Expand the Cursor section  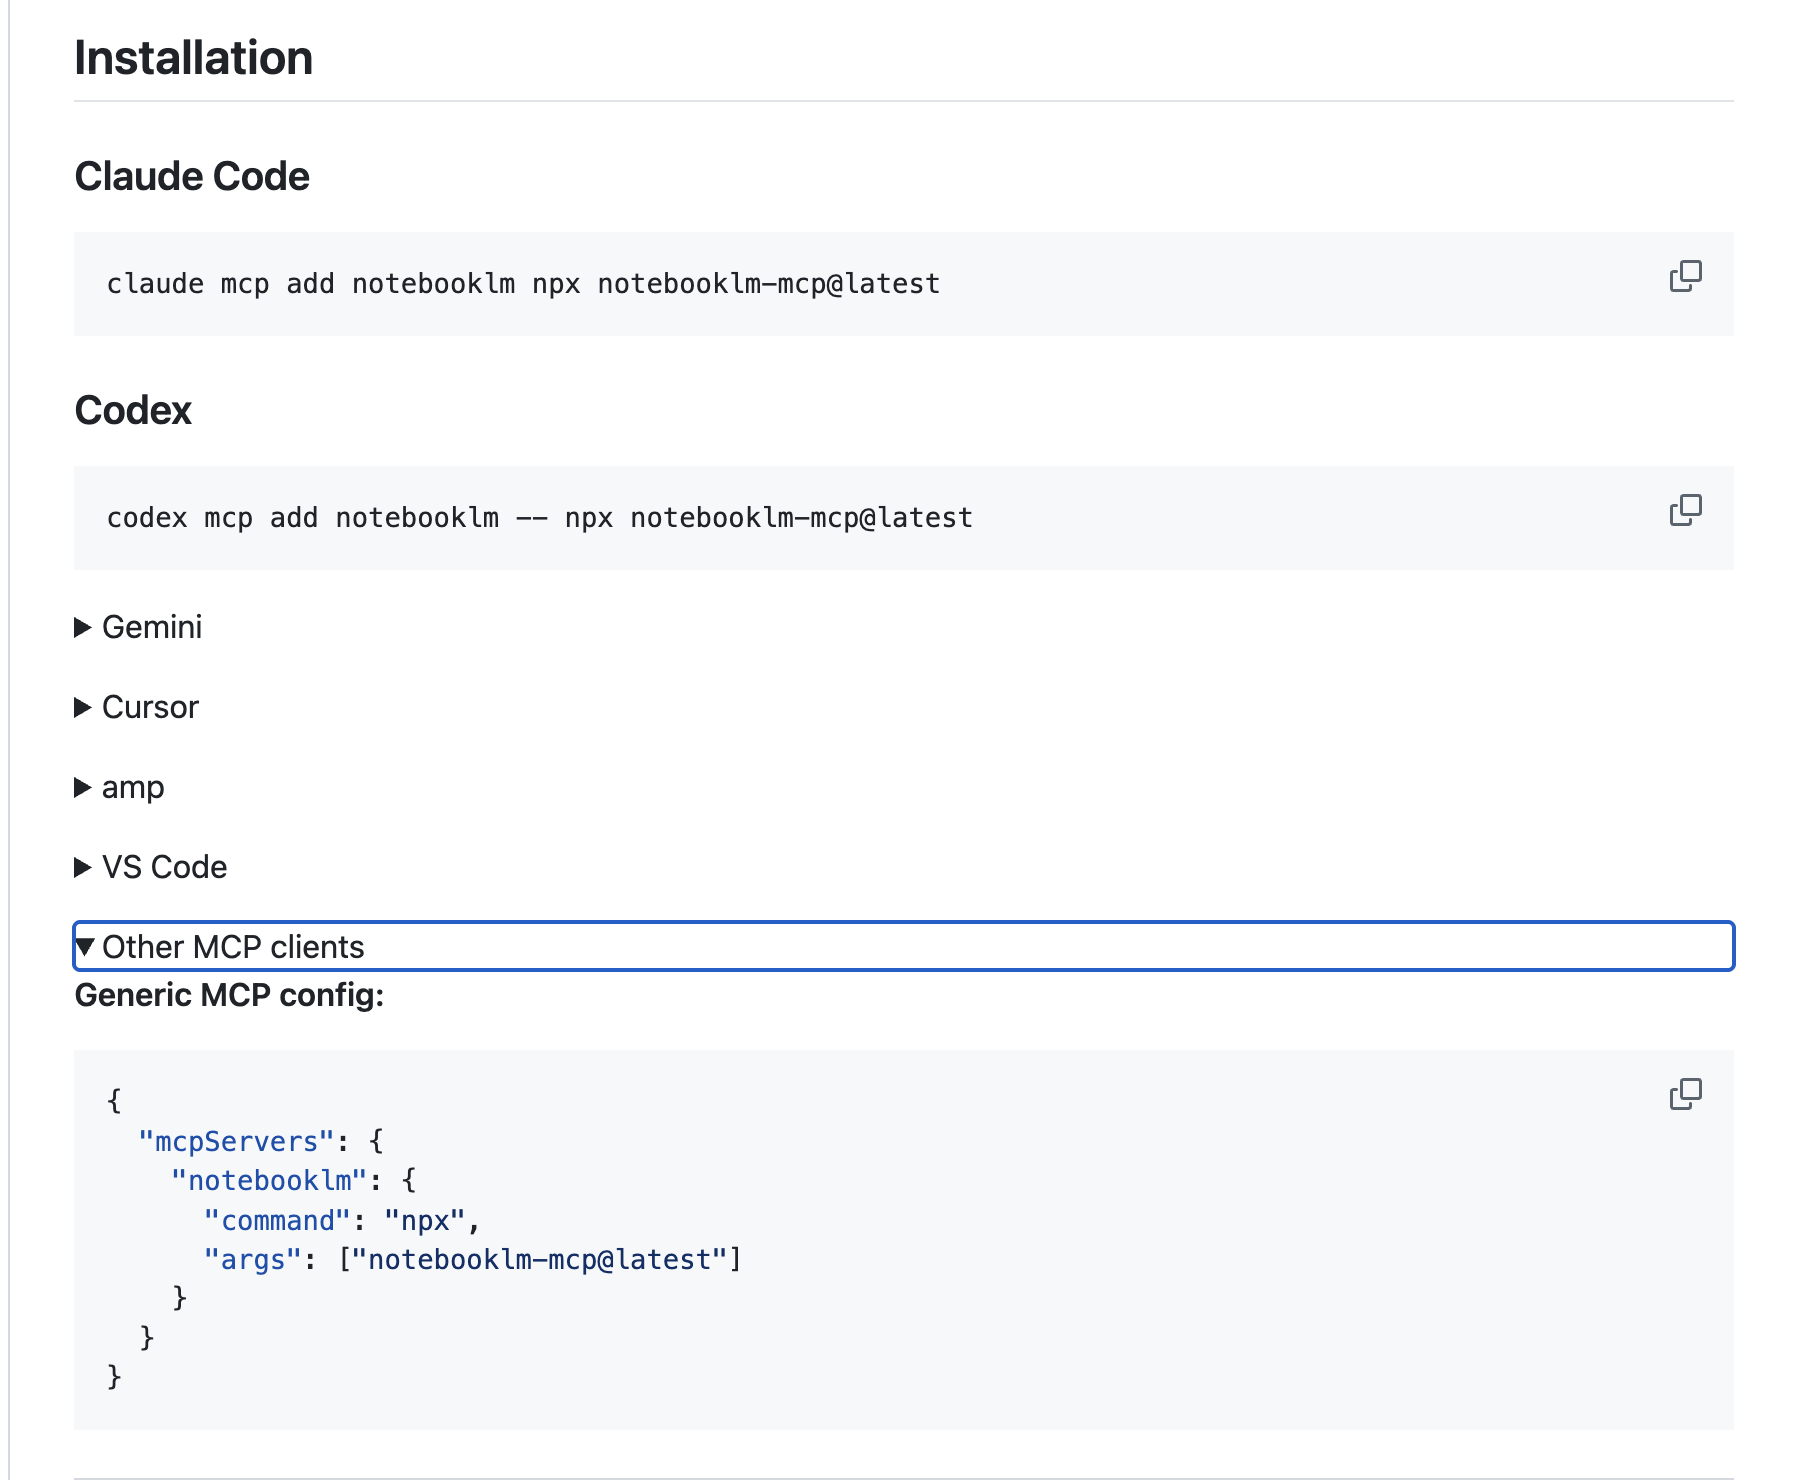(137, 707)
